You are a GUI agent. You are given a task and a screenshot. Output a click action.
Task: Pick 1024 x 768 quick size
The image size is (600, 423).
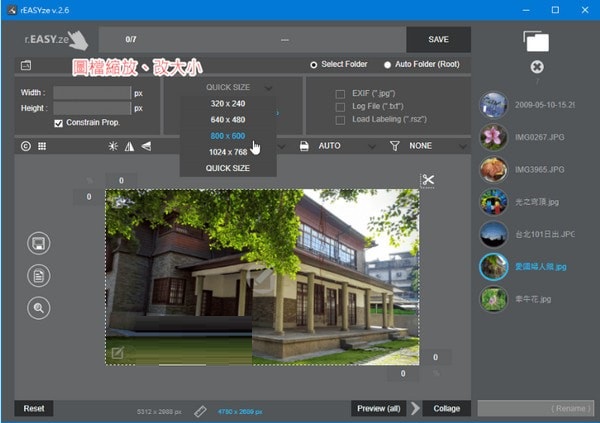(x=228, y=152)
